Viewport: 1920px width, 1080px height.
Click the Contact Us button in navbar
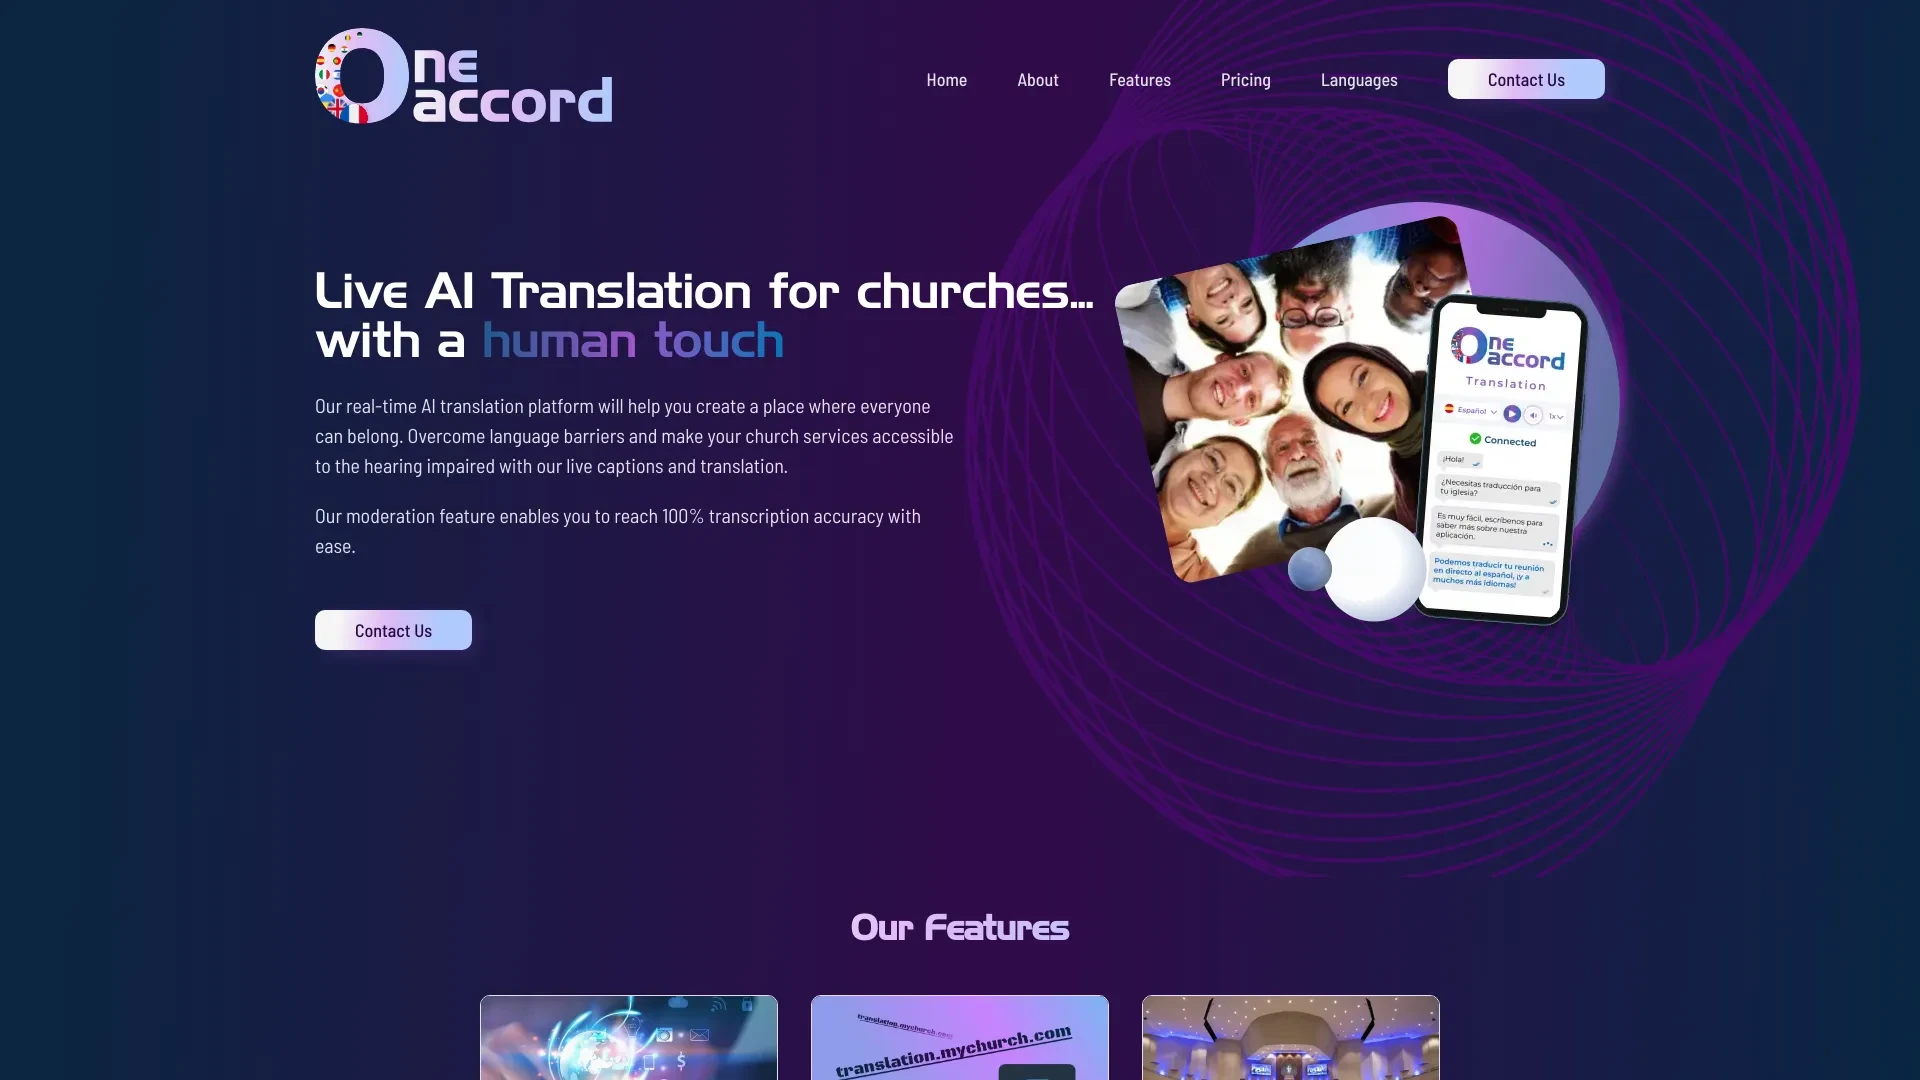pos(1526,79)
